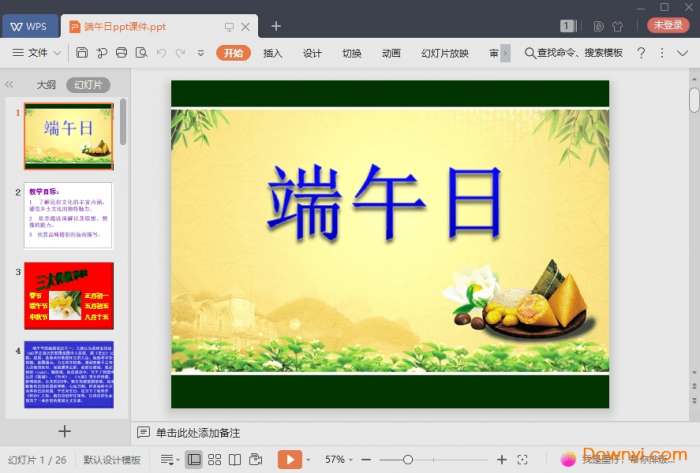Click the Print icon
700x473 pixels.
click(121, 53)
